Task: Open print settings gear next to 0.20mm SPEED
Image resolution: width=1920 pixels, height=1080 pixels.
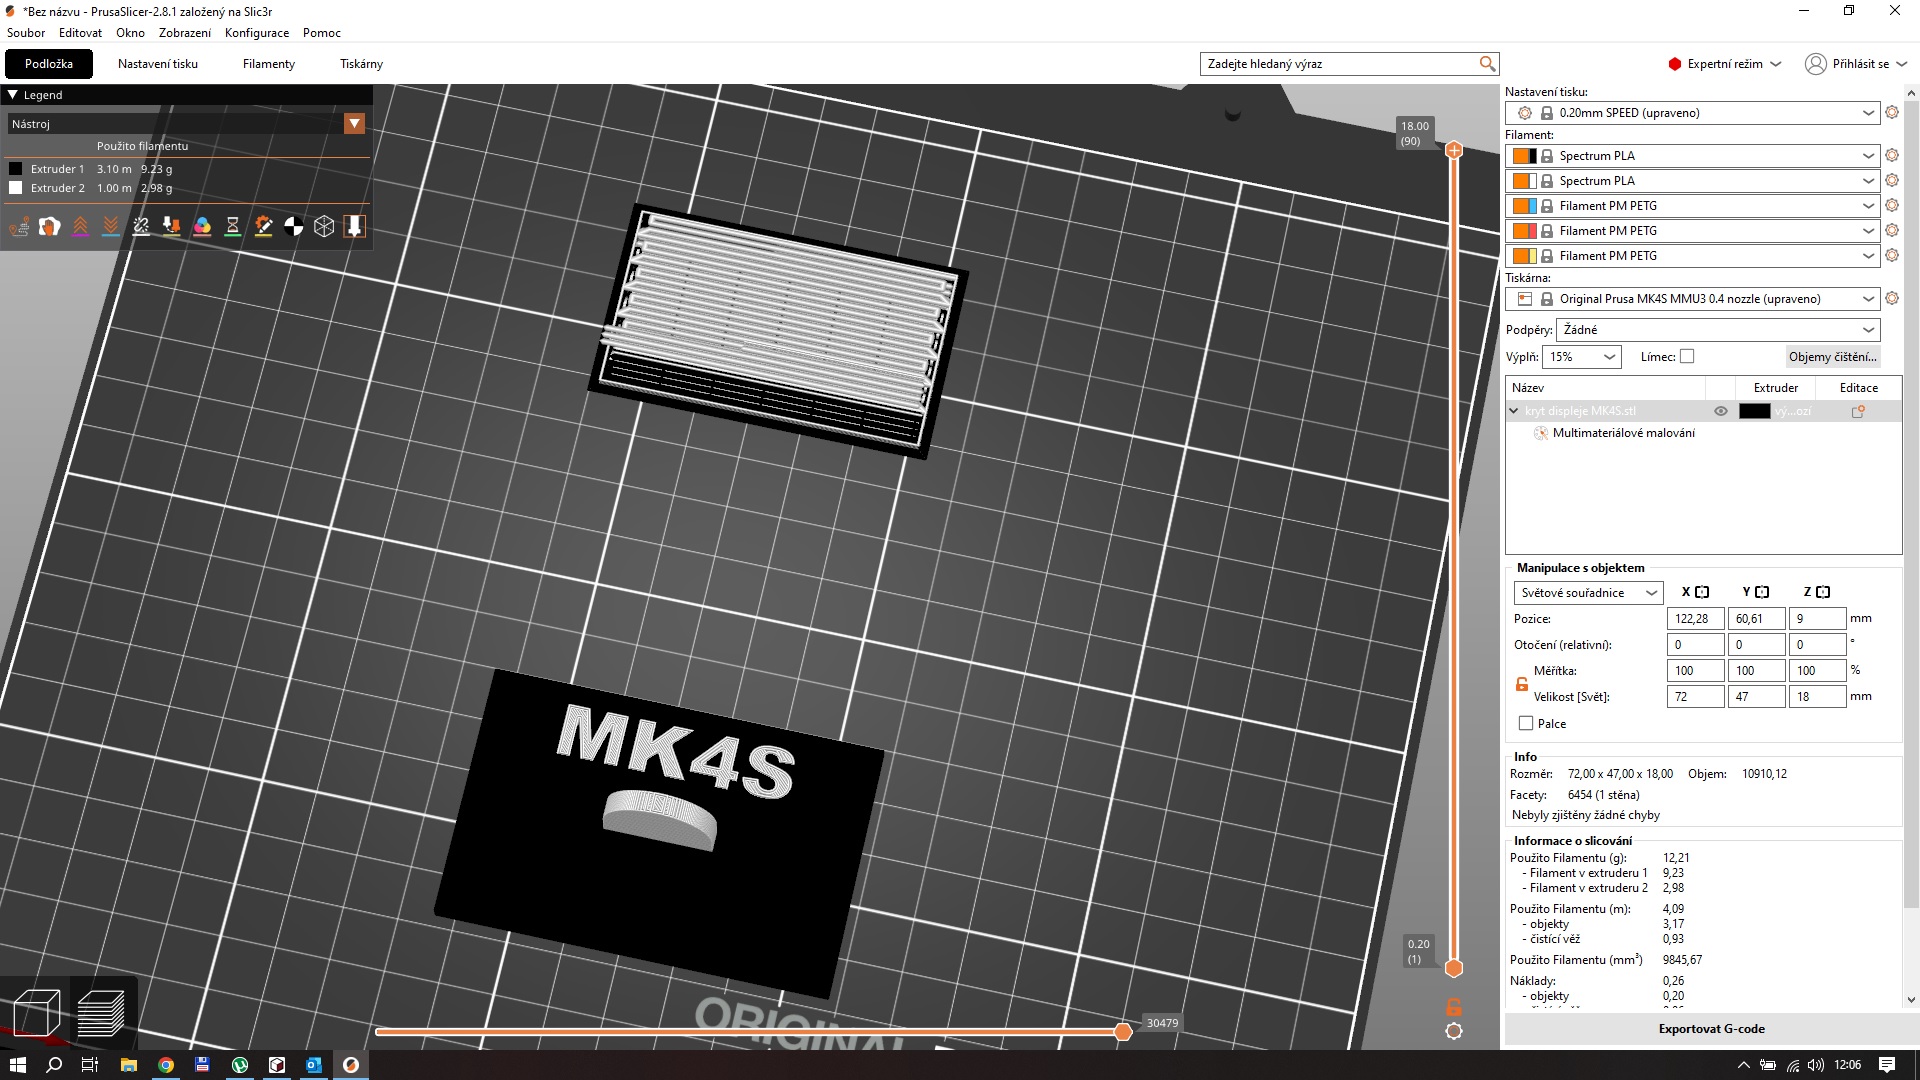Action: (1892, 113)
